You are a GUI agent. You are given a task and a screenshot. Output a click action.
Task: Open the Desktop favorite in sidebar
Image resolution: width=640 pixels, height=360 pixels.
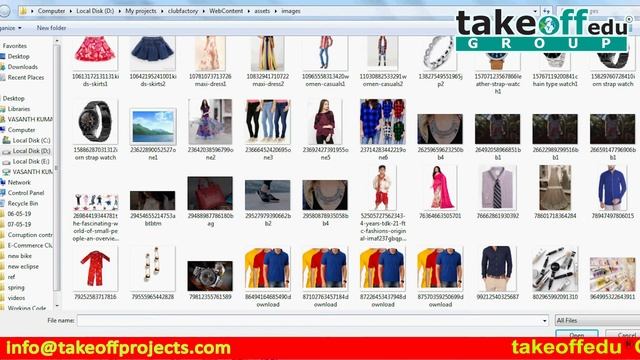[x=18, y=56]
